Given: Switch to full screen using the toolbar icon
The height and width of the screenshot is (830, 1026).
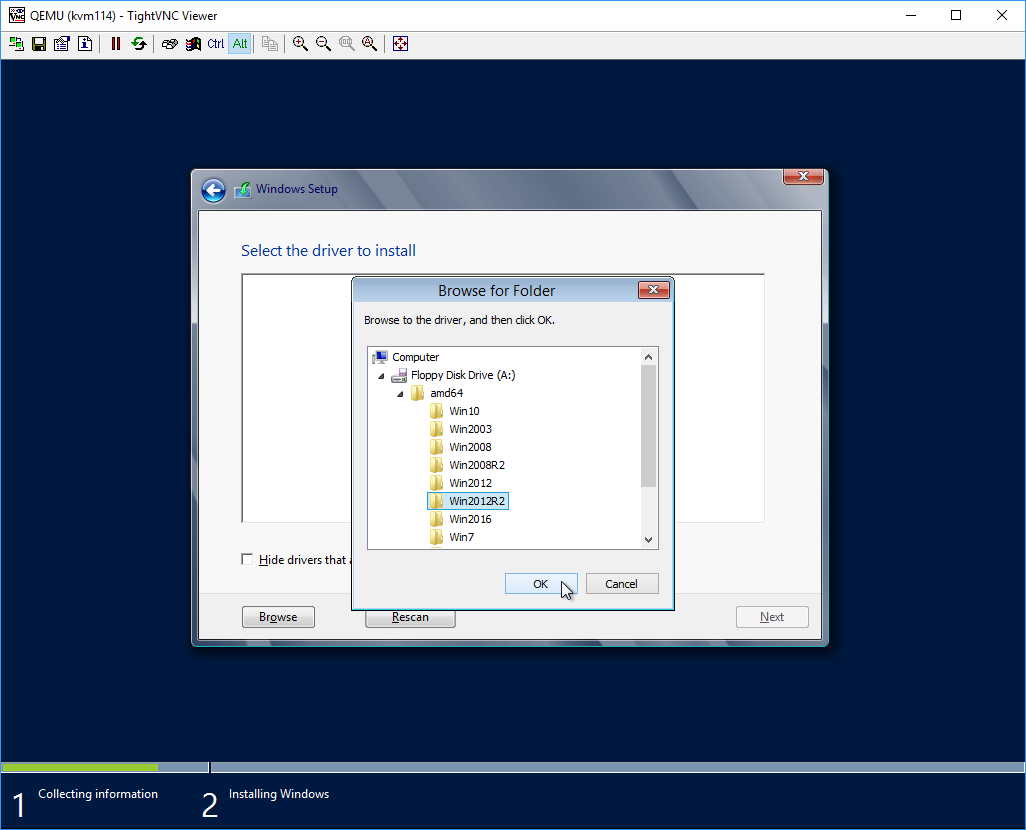Looking at the screenshot, I should tap(400, 44).
